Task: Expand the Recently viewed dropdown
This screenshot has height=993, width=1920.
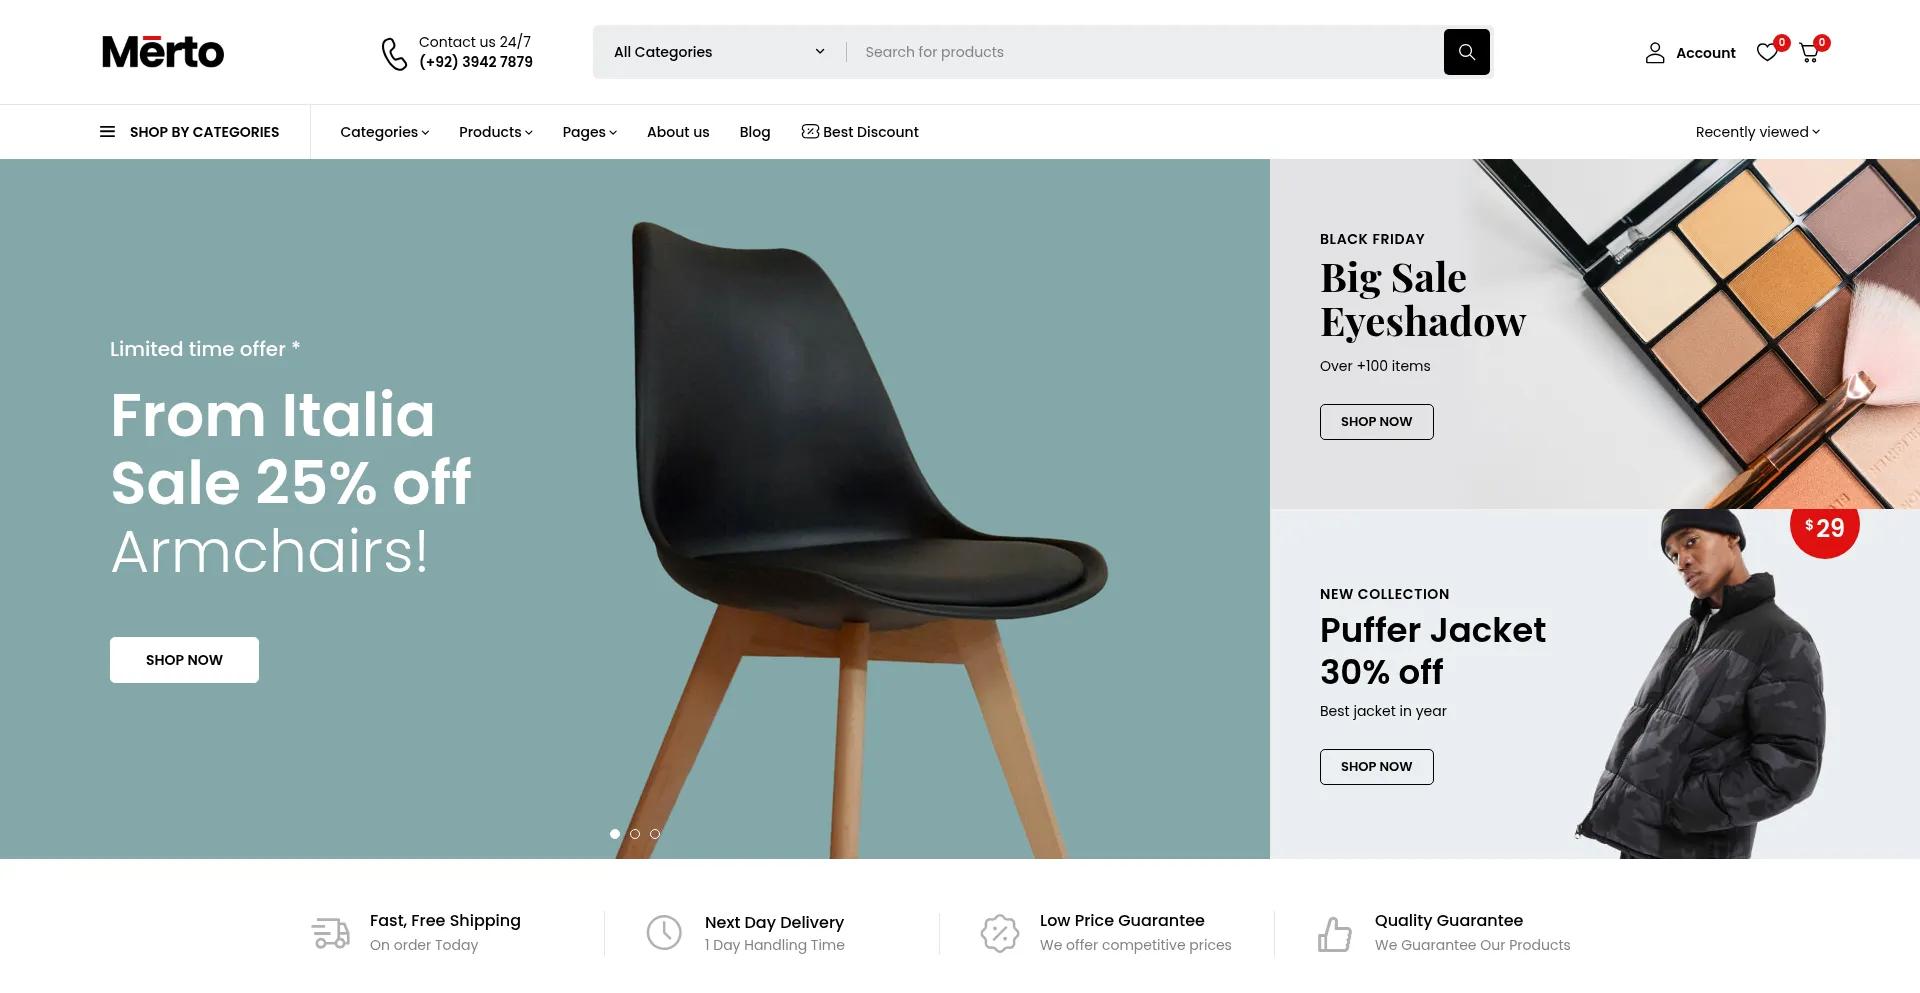Action: tap(1757, 132)
